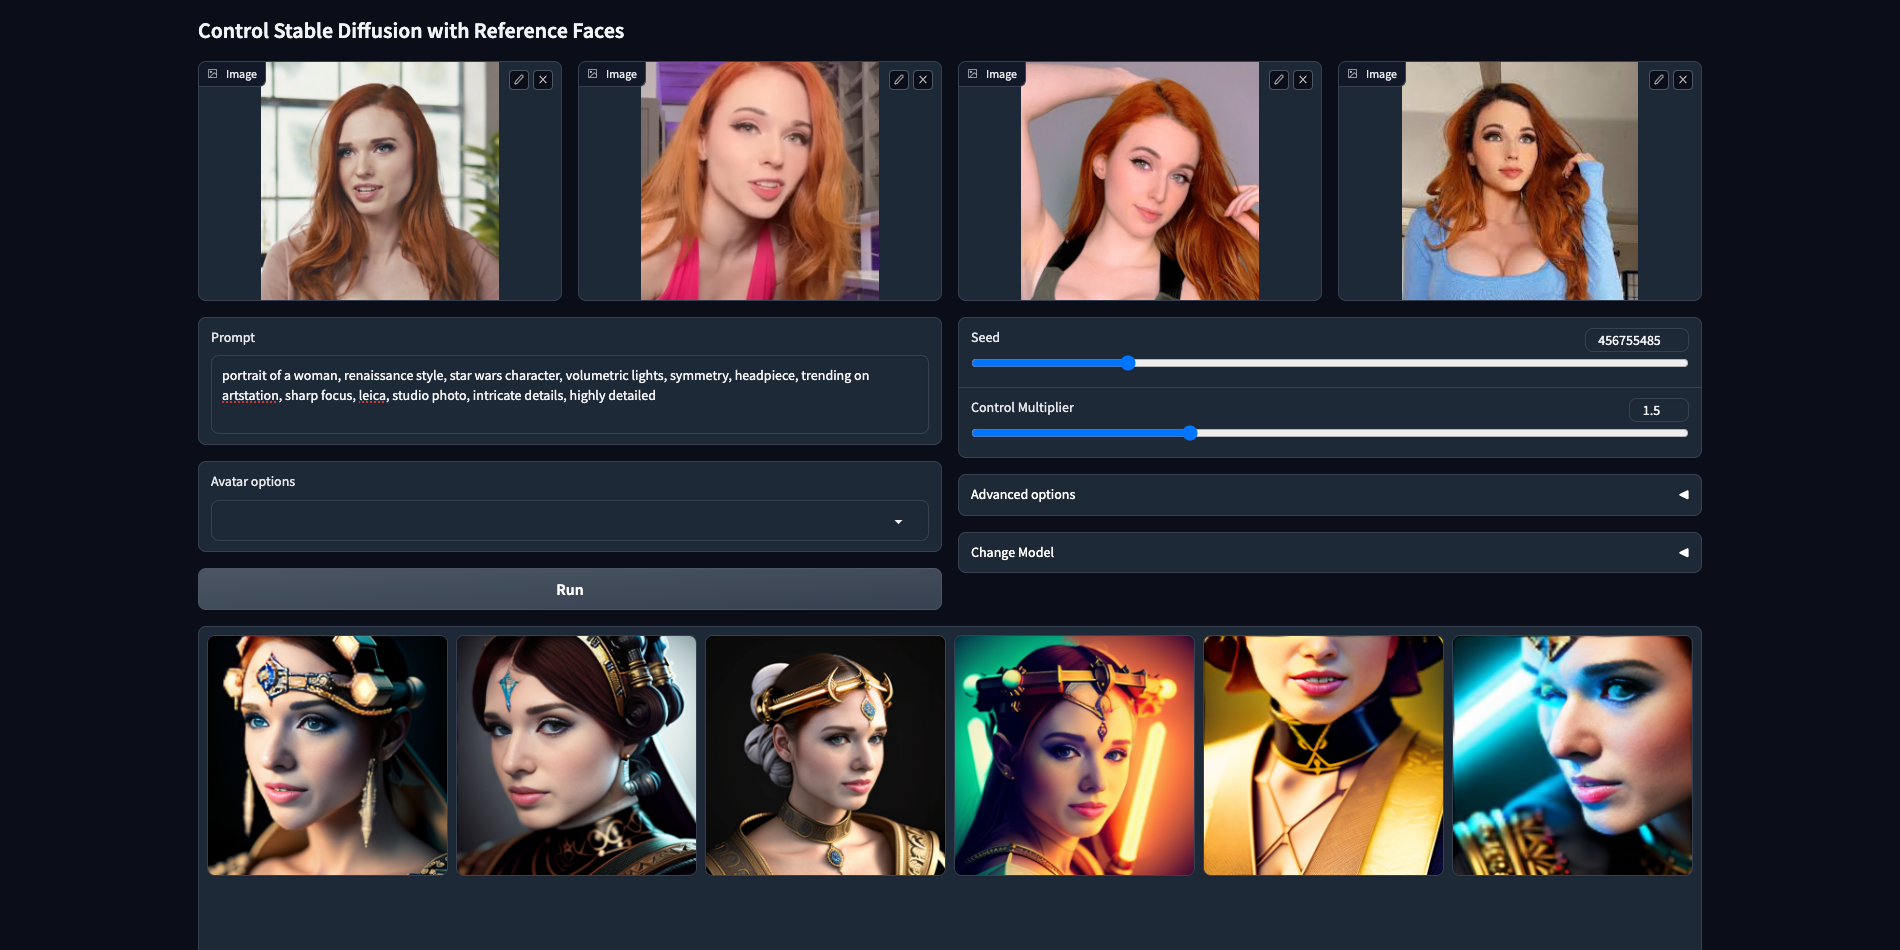1900x950 pixels.
Task: Click the Image label icon on fourth upload box
Action: click(1353, 74)
